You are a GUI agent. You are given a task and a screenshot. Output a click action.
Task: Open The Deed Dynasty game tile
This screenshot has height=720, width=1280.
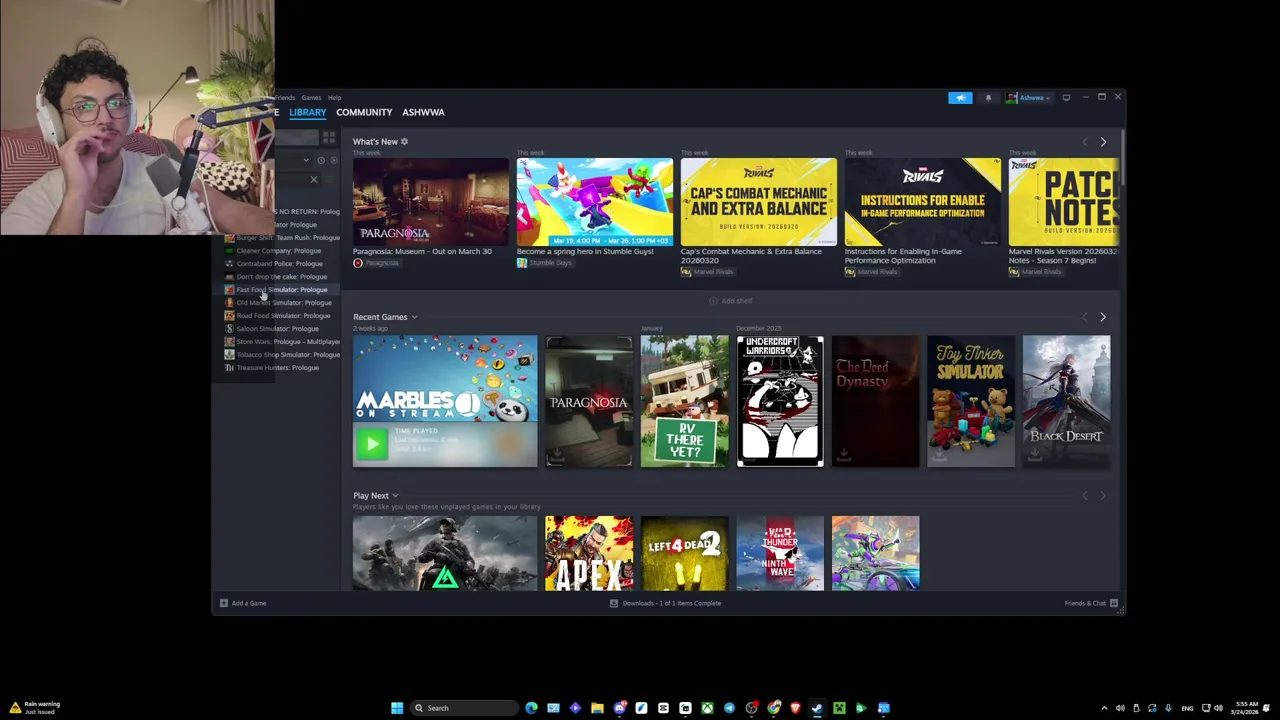(875, 402)
